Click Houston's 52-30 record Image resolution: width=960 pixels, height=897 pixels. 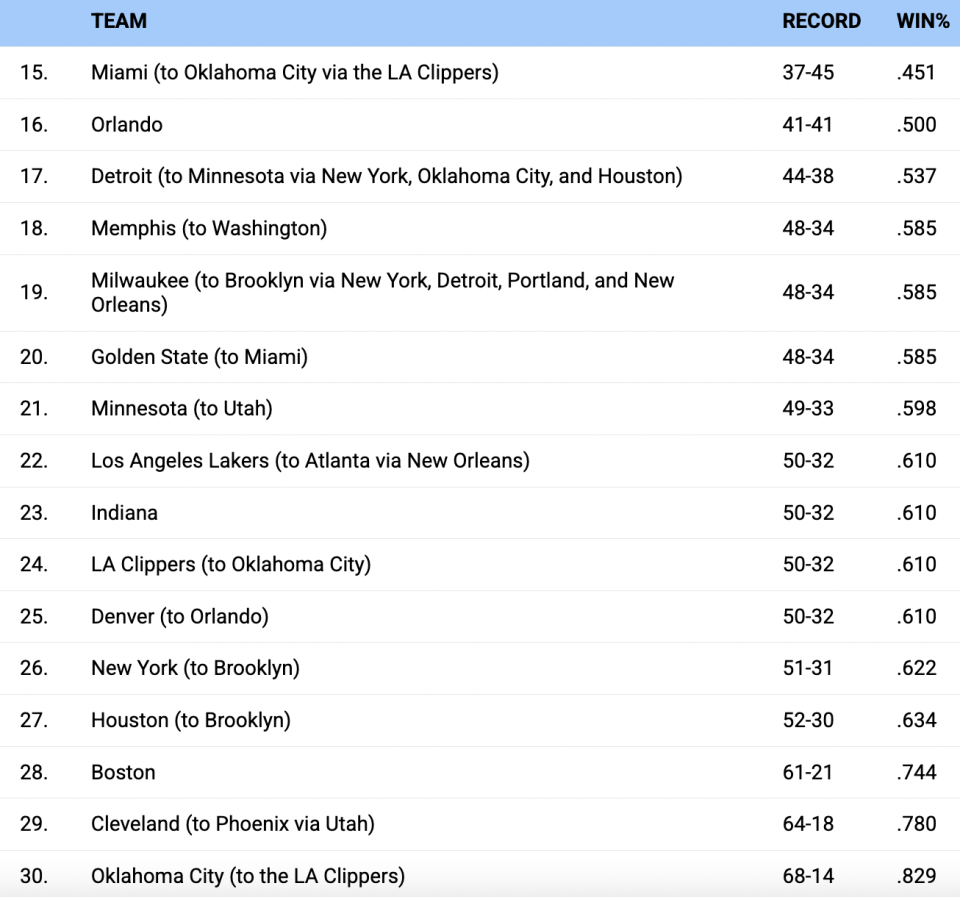[x=808, y=720]
